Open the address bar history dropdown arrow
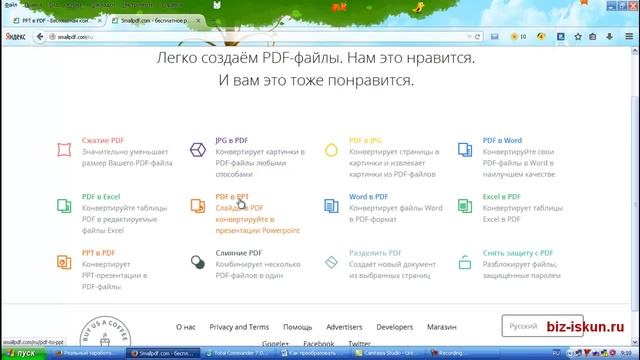Screen dimensions: 640x360 pos(469,37)
